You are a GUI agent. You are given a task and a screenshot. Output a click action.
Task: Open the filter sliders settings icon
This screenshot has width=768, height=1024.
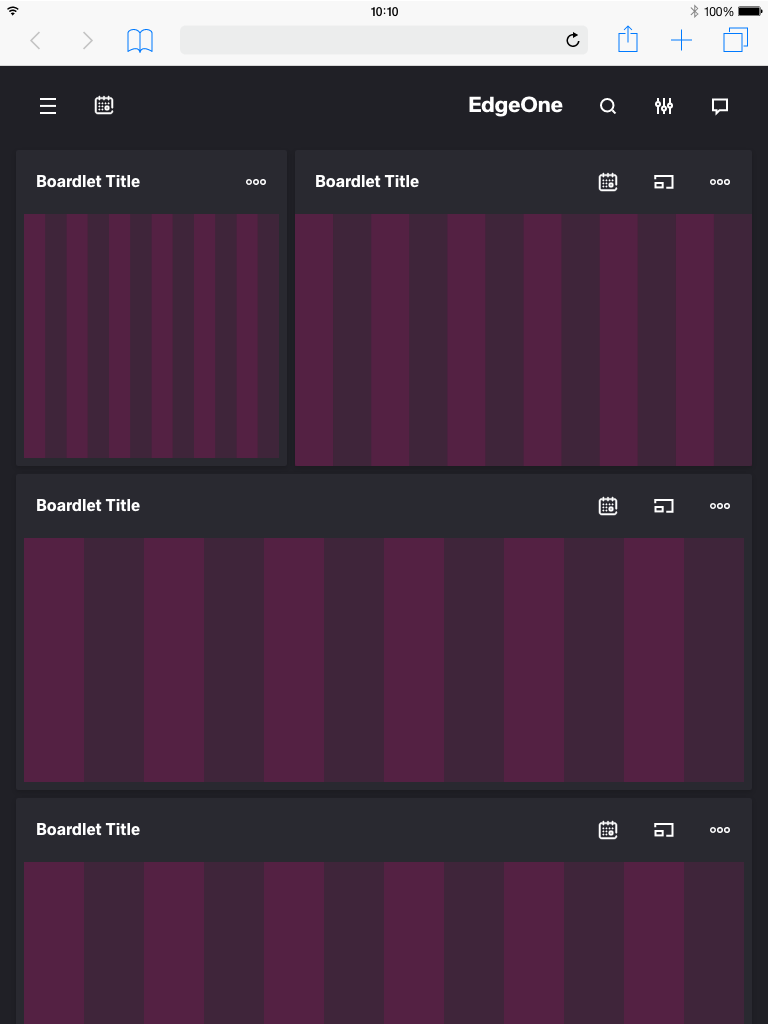pyautogui.click(x=664, y=106)
